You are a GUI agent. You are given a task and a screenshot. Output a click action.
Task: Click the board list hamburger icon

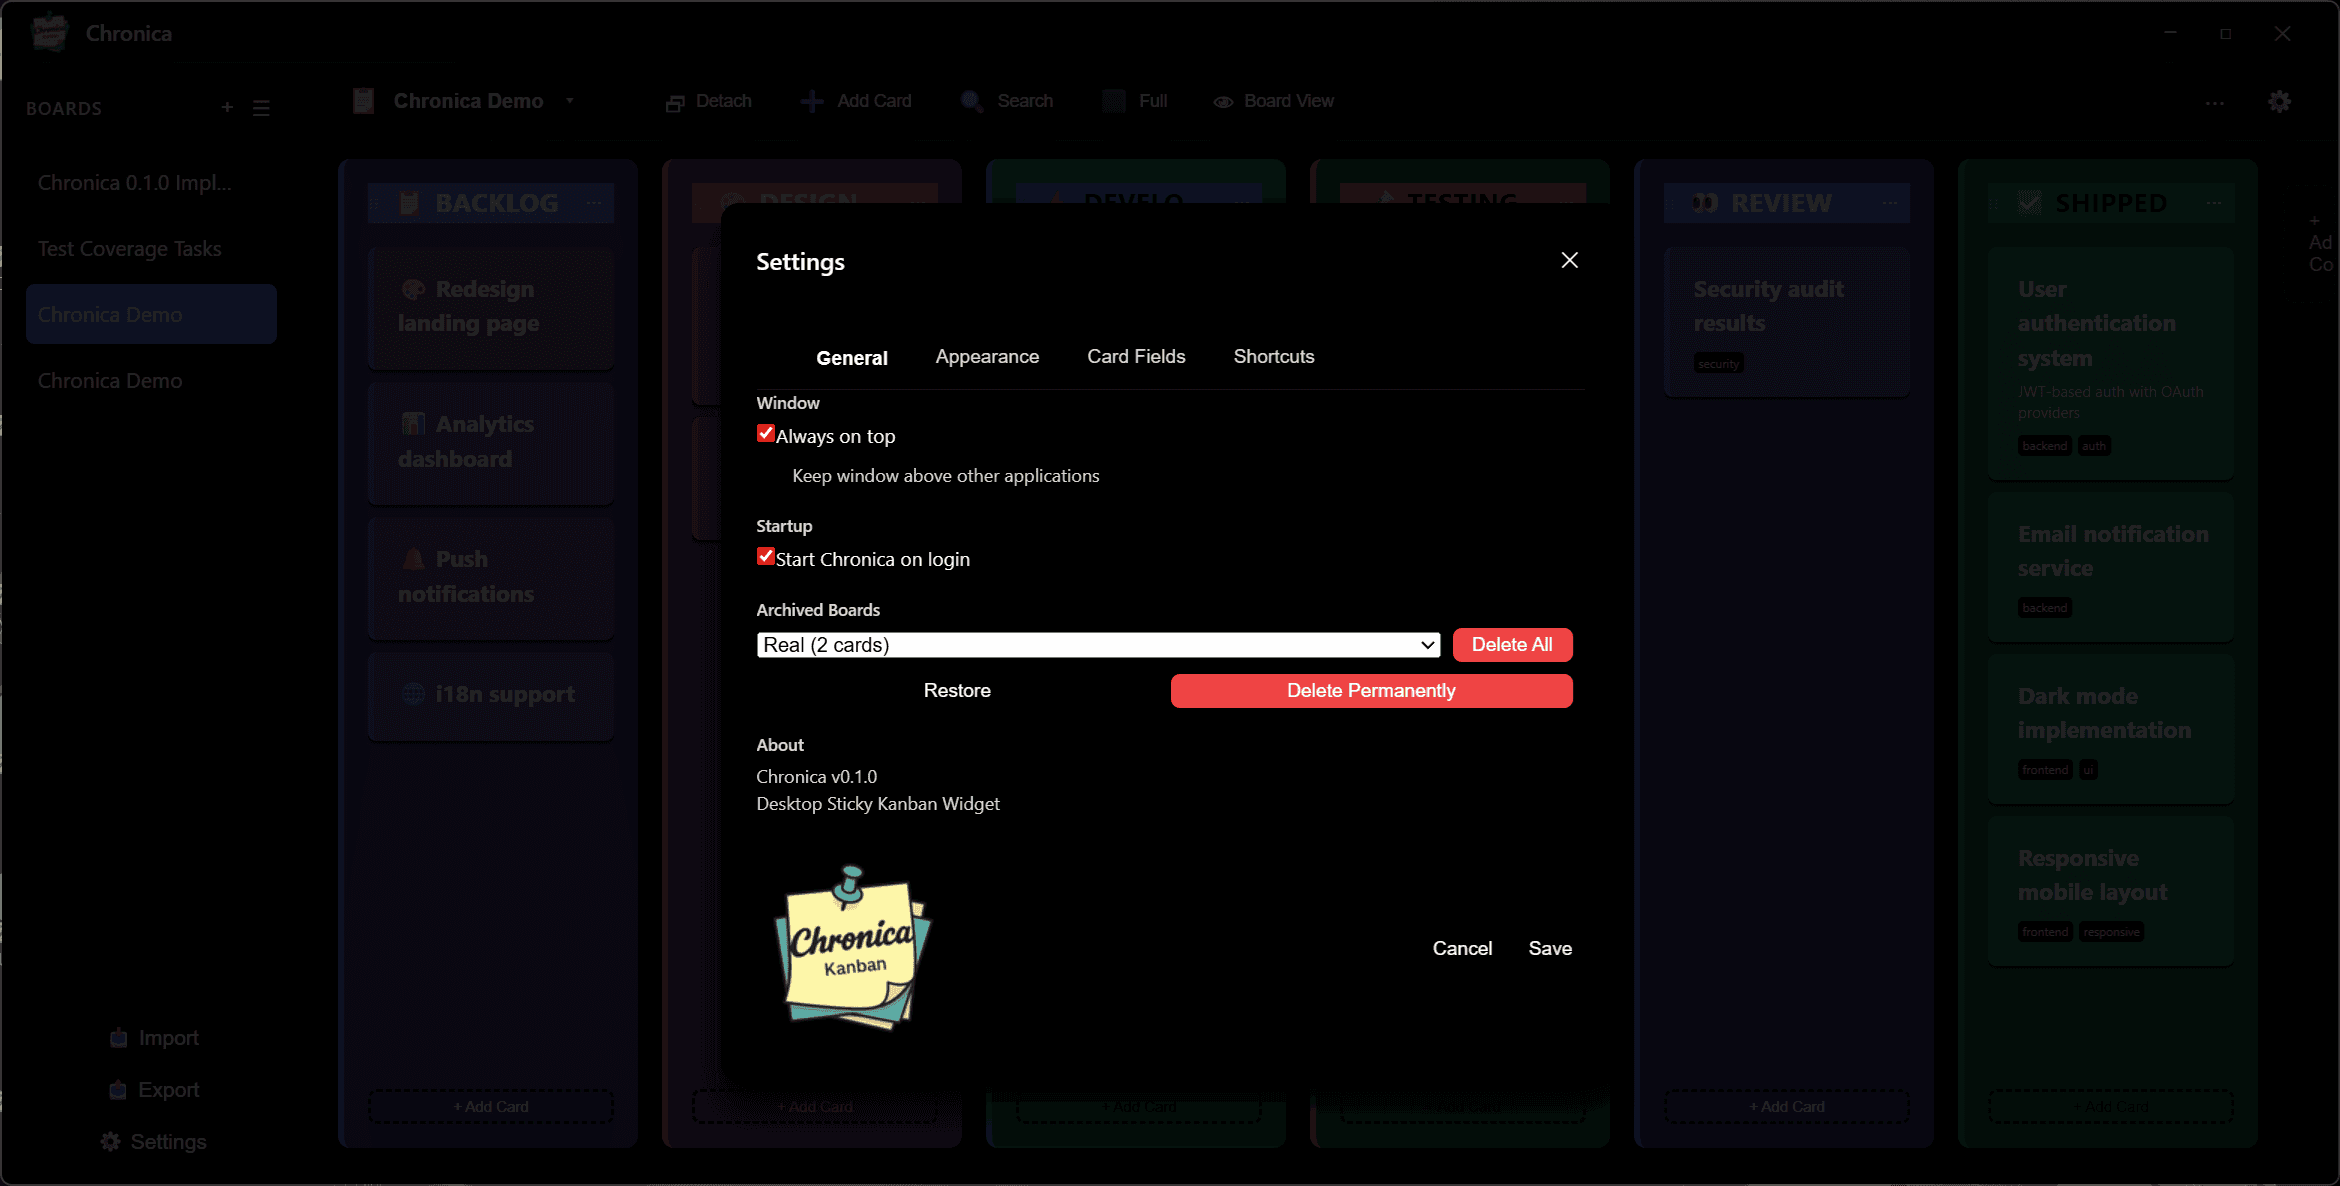[262, 107]
